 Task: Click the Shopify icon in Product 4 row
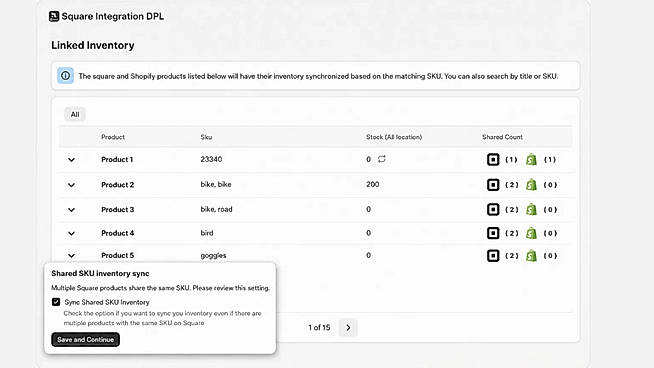pos(531,233)
